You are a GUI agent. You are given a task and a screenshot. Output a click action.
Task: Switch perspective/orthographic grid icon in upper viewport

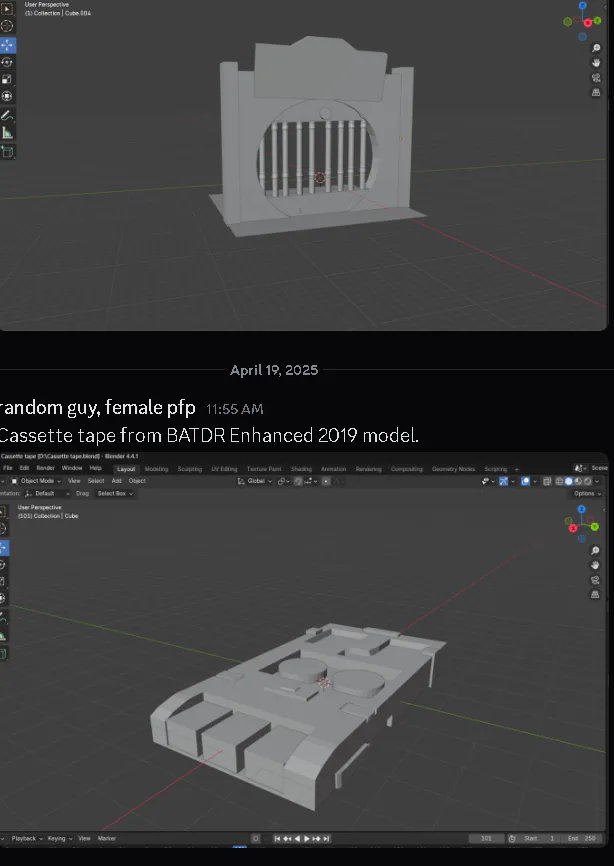(596, 93)
